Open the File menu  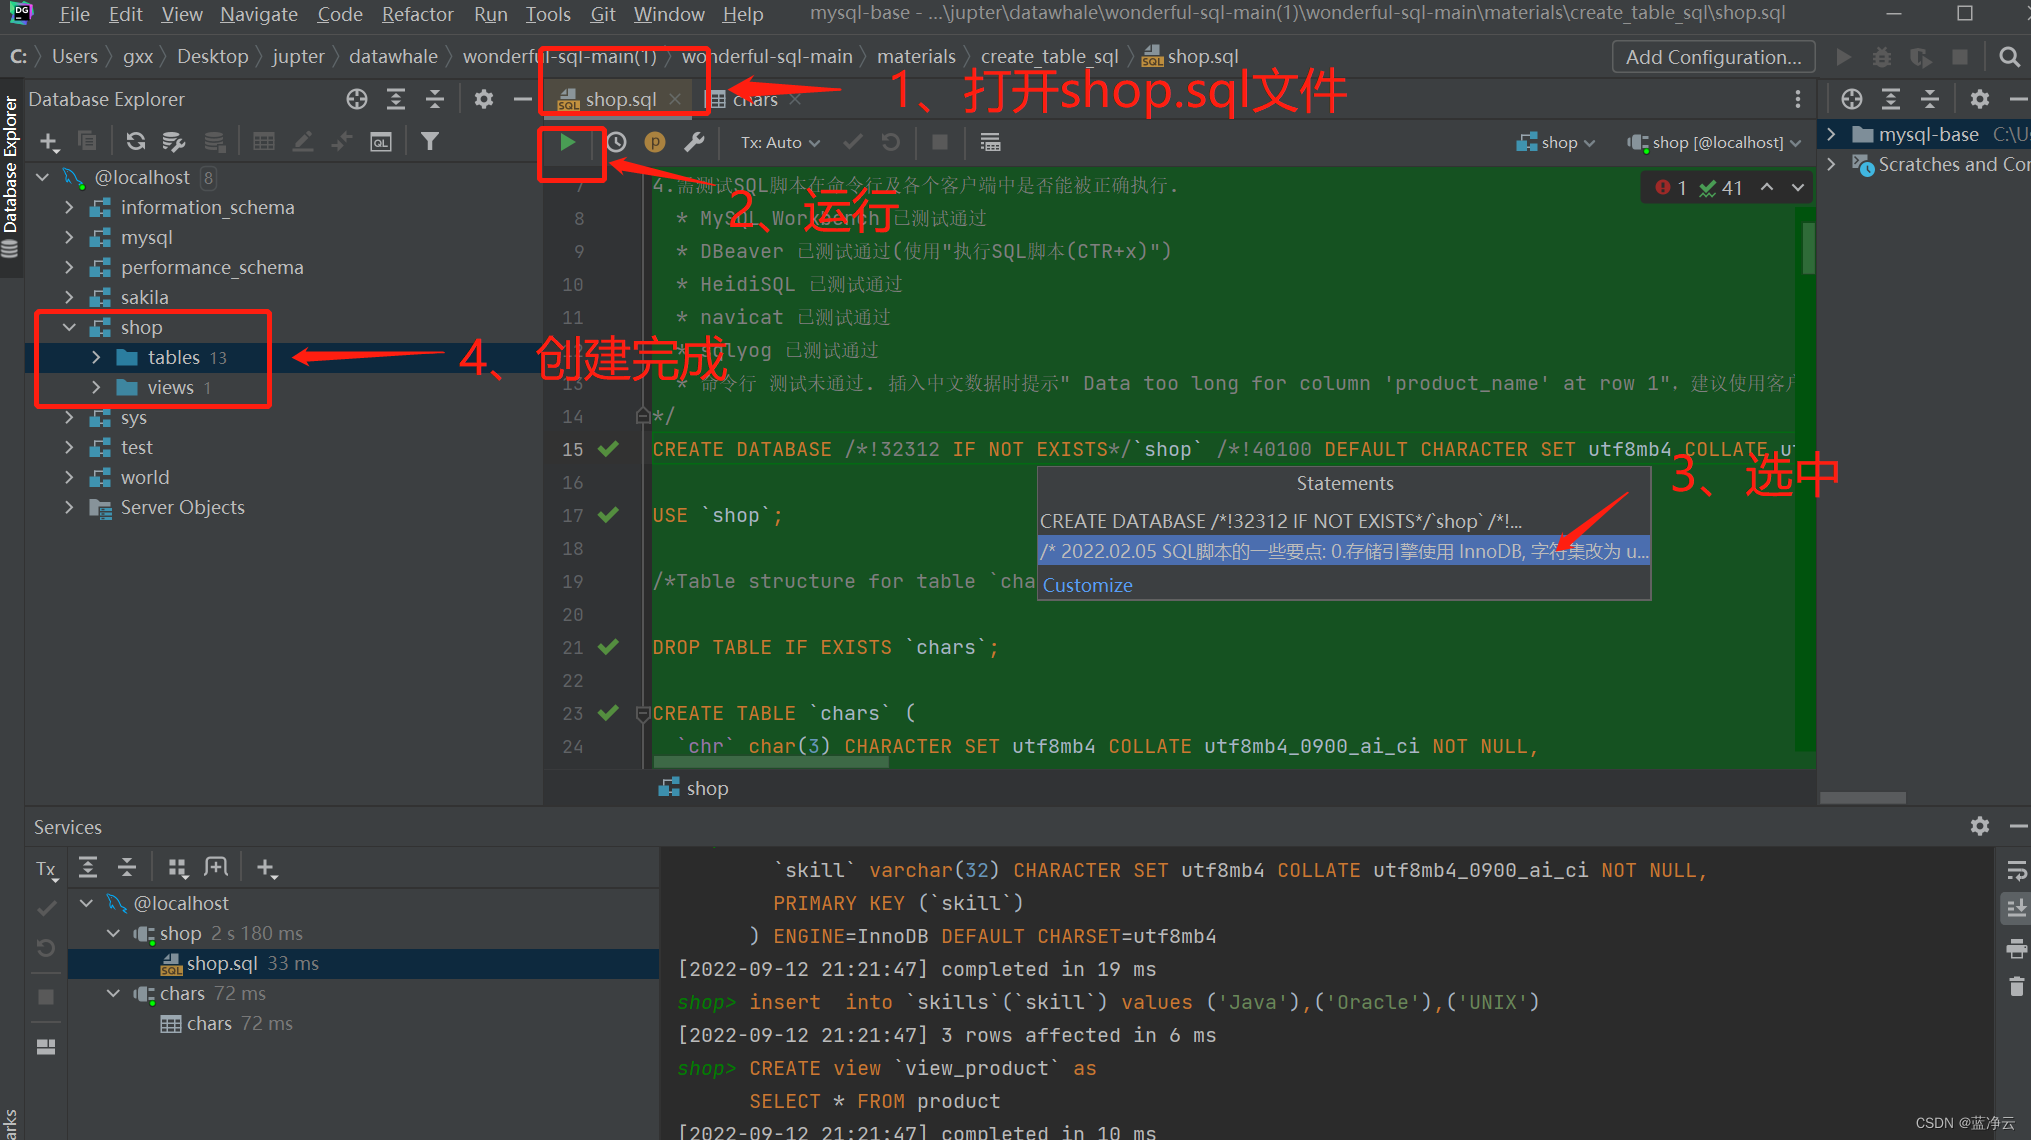[x=74, y=14]
